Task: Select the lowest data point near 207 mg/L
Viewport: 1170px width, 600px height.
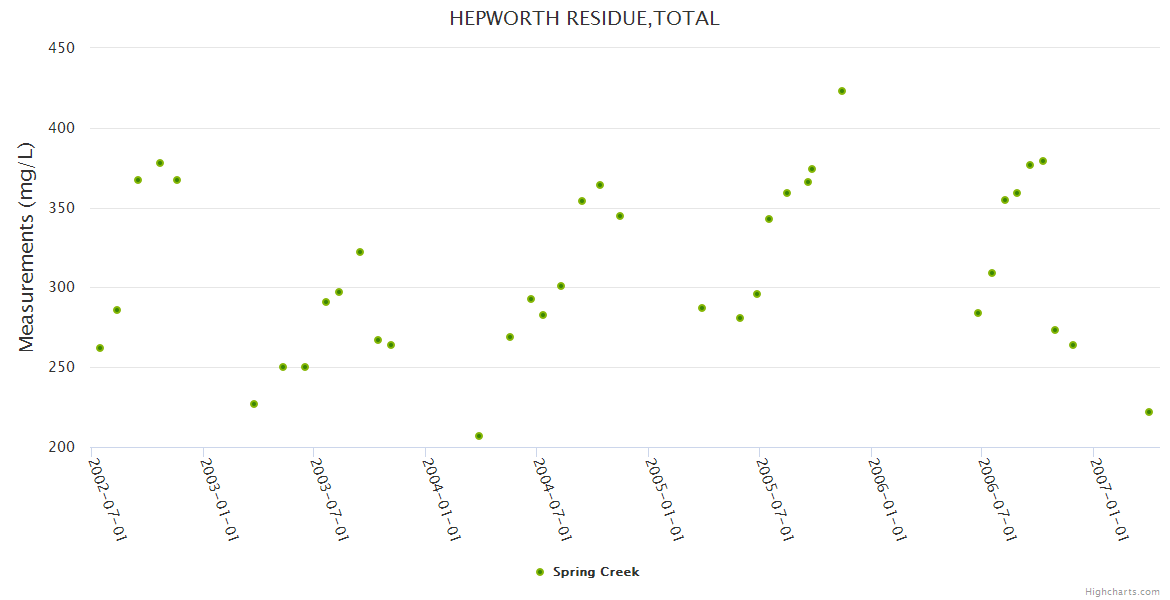Action: click(x=479, y=436)
